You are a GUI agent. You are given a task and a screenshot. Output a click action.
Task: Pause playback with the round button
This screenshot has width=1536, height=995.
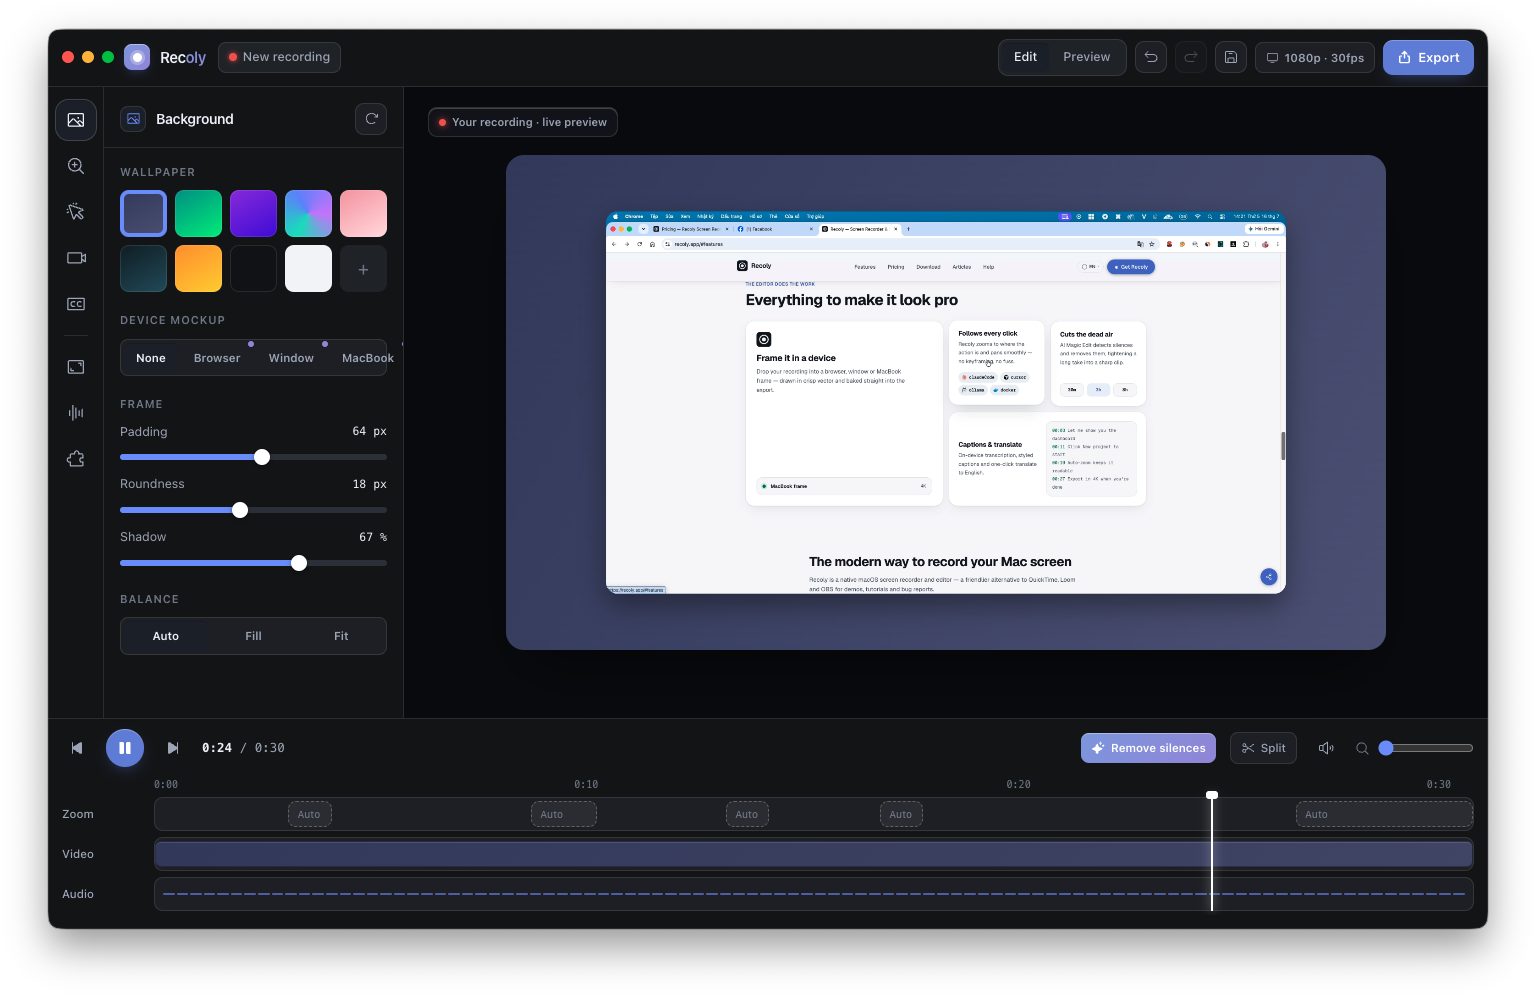(x=125, y=748)
